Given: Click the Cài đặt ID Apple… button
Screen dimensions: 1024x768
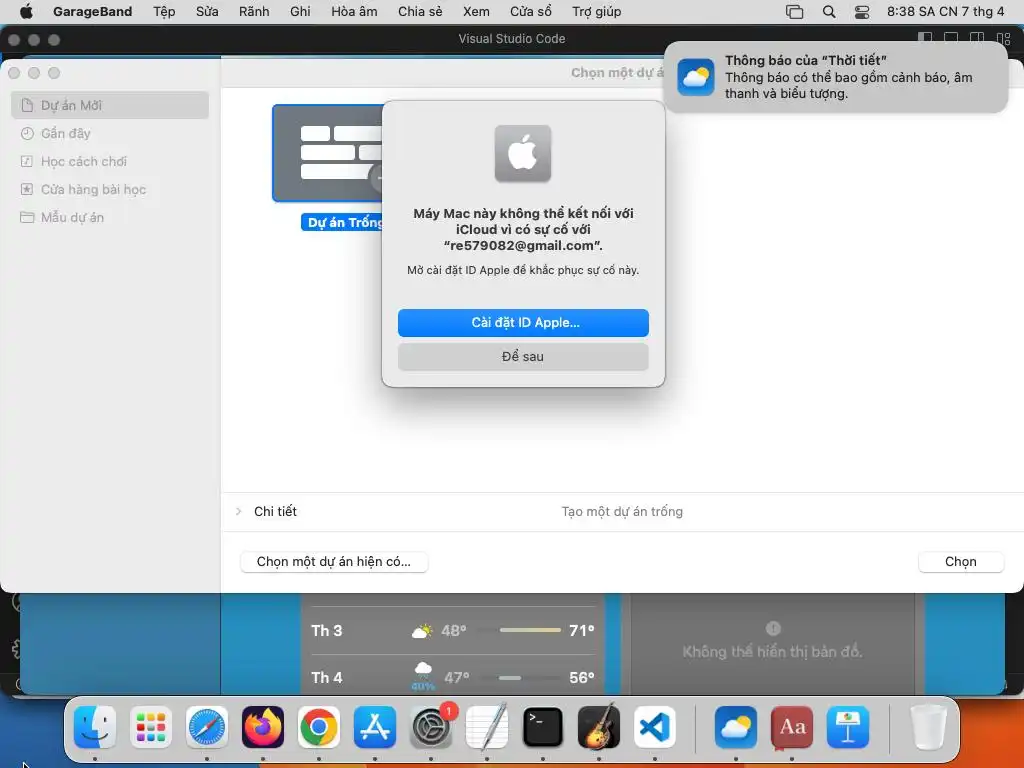Looking at the screenshot, I should click(523, 323).
